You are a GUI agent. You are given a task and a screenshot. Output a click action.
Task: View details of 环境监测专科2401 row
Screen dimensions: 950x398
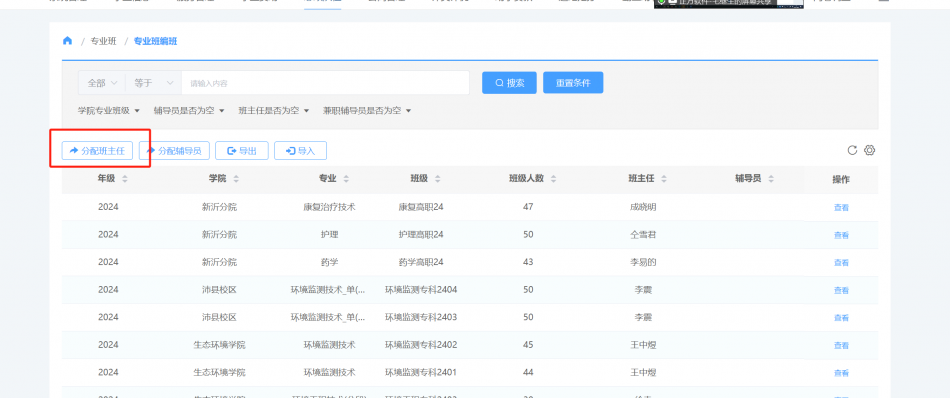coord(841,373)
